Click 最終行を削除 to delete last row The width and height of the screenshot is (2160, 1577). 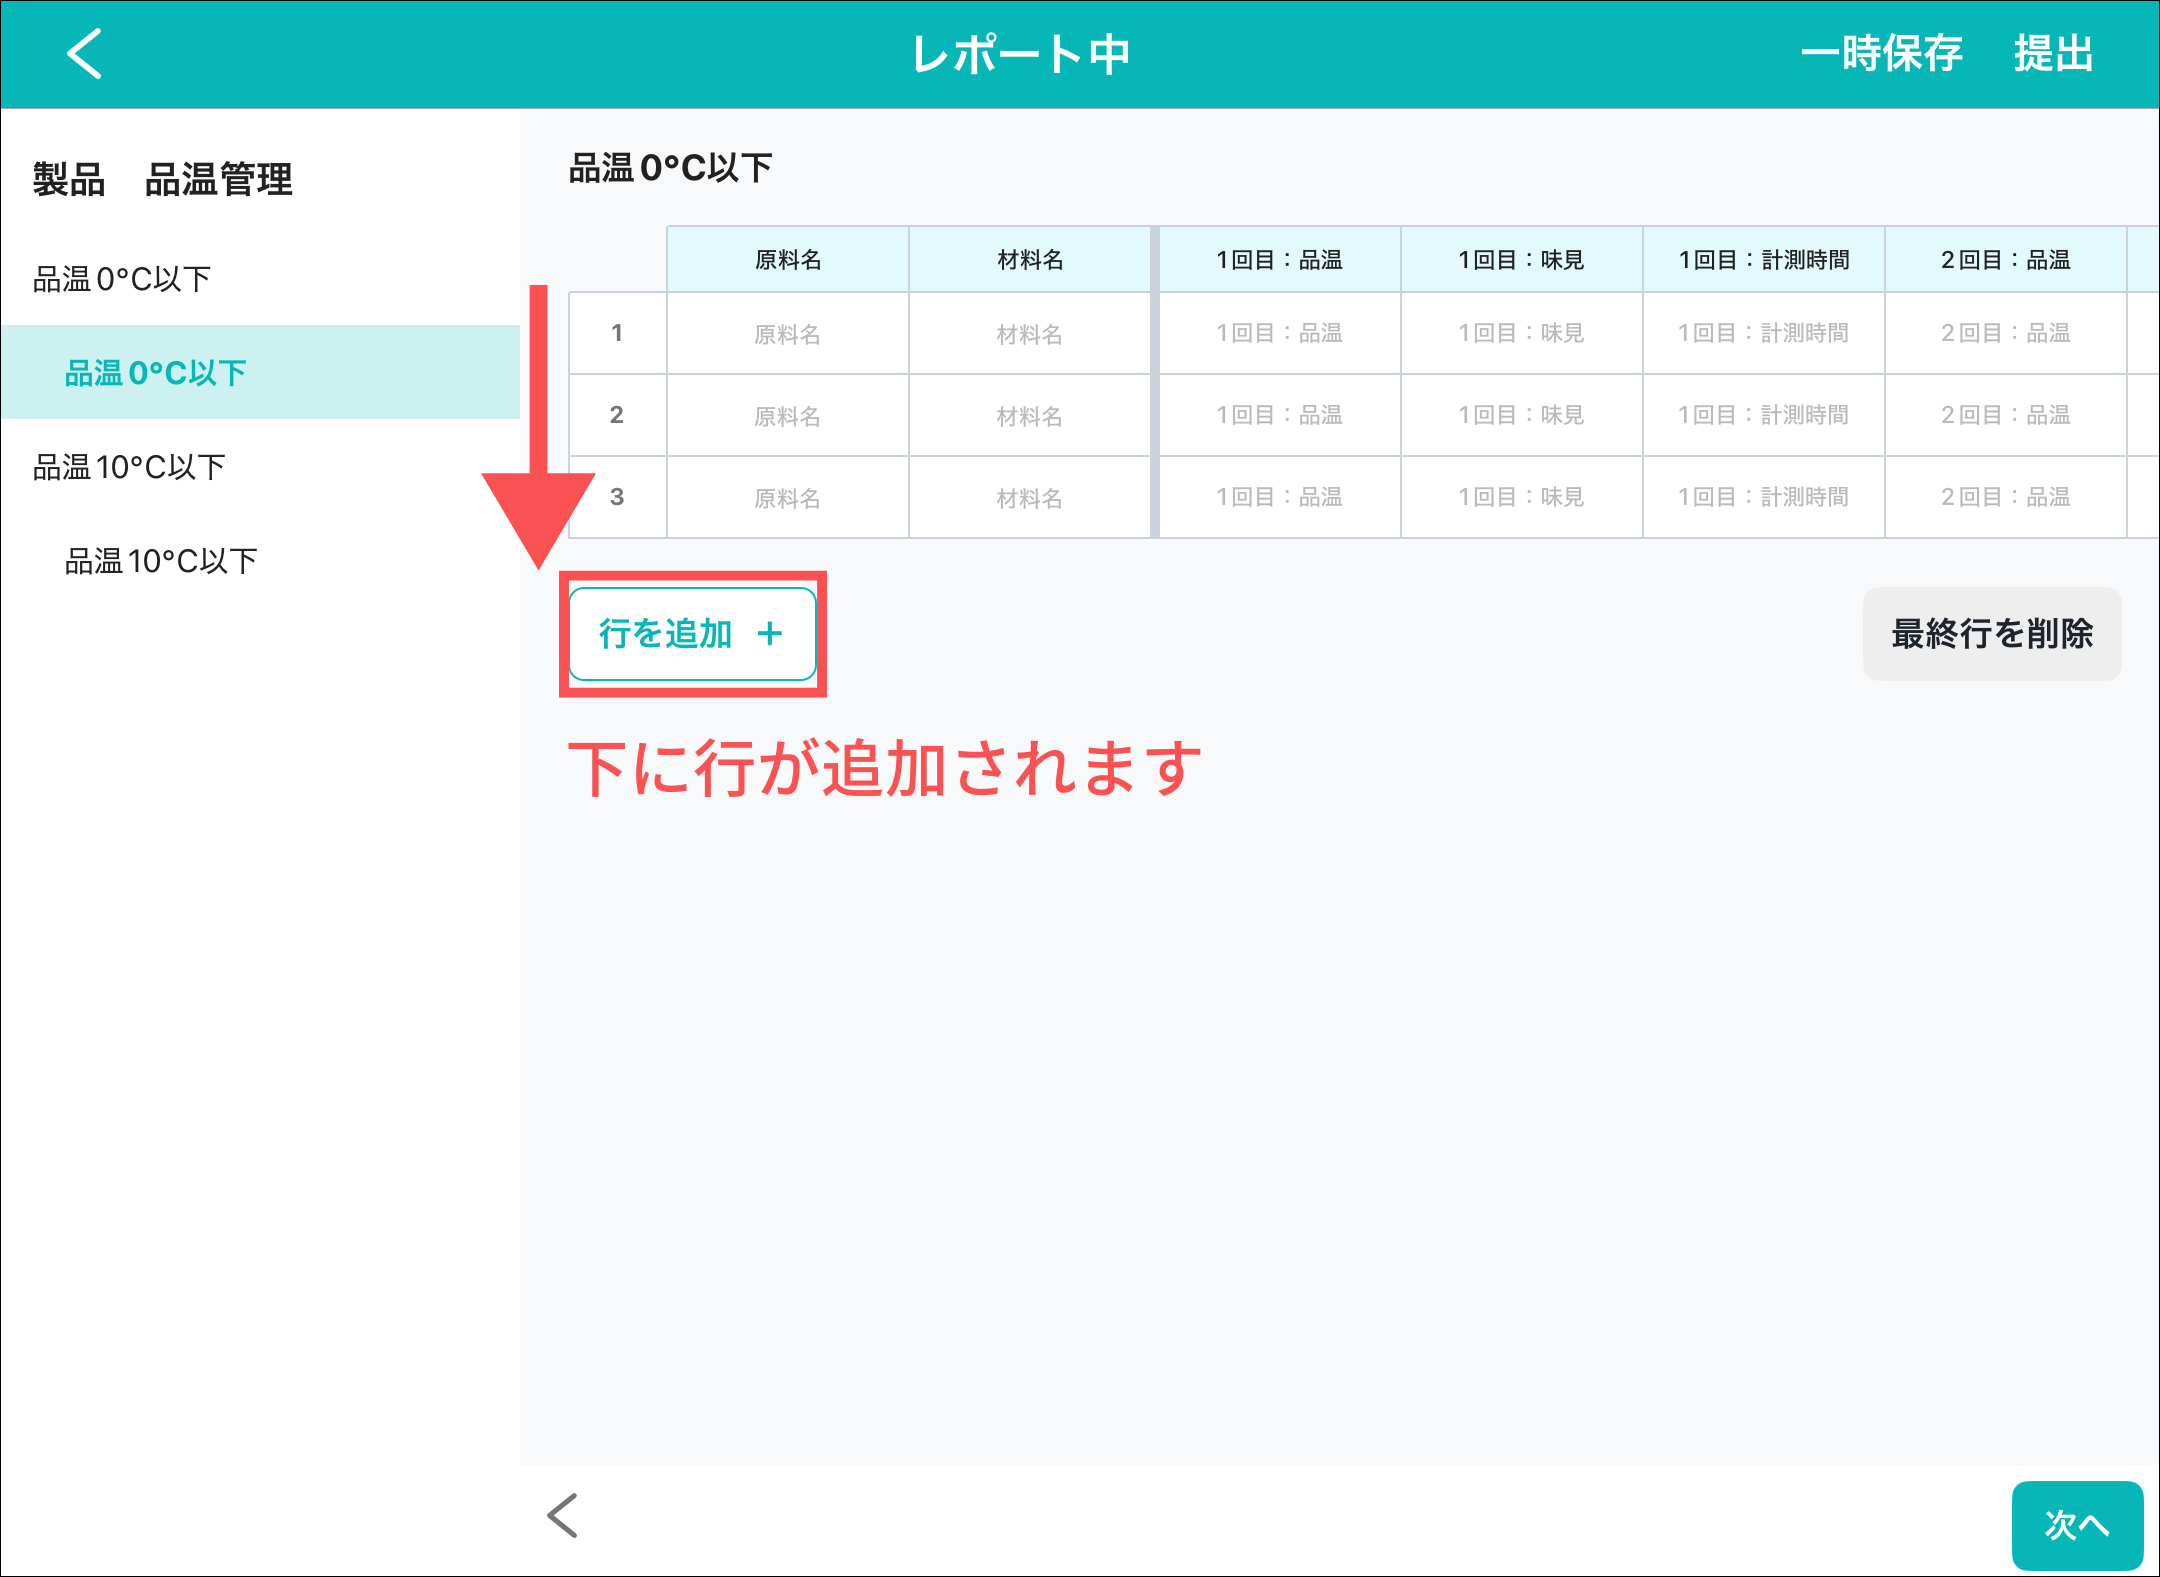click(1991, 634)
